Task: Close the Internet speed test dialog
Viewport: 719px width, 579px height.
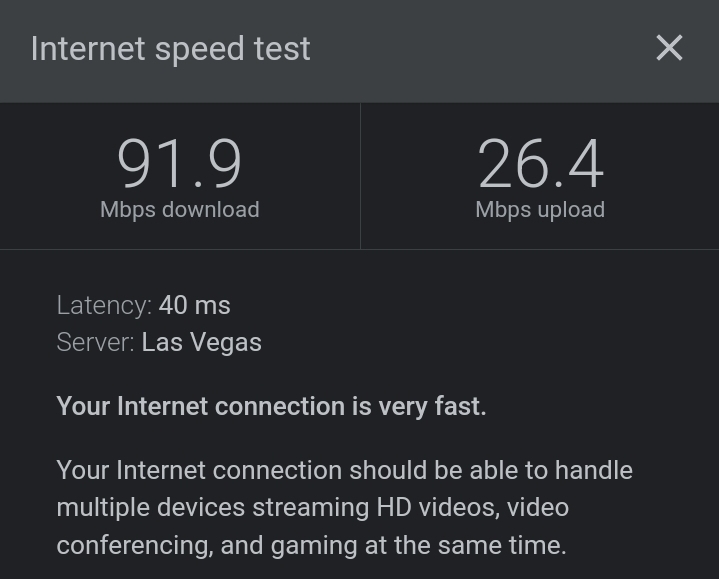Action: click(669, 48)
